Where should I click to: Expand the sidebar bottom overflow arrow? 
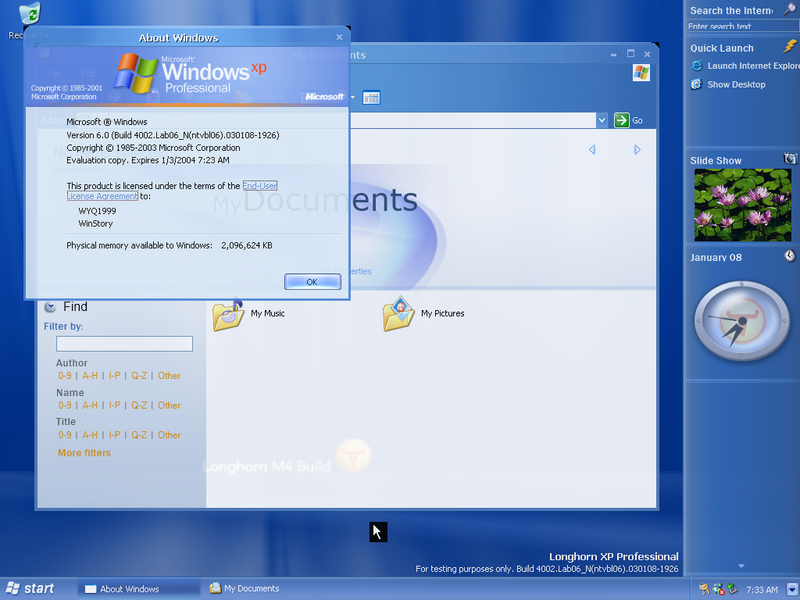coord(741,567)
